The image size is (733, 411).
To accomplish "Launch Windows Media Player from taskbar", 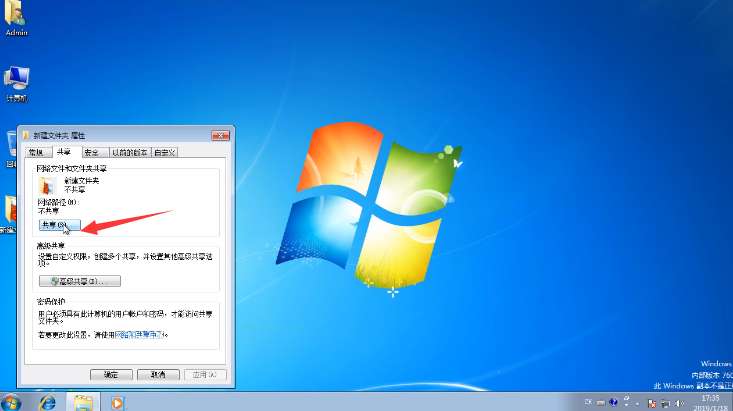I will (118, 403).
